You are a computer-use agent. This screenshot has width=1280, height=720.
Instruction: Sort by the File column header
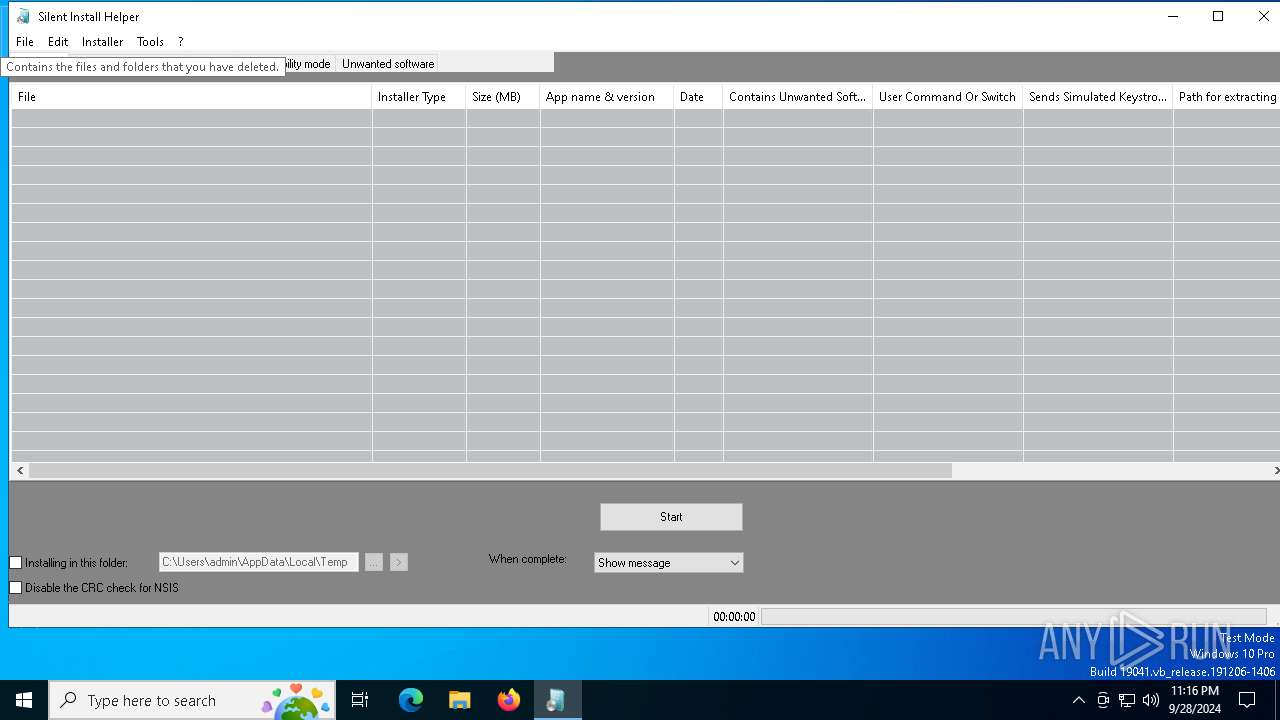pyautogui.click(x=191, y=97)
